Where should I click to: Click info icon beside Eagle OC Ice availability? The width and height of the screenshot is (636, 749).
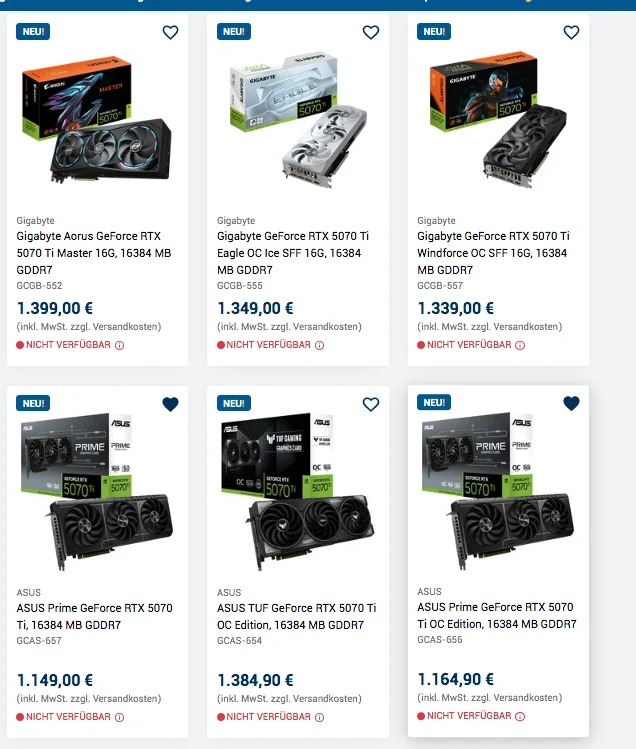[320, 345]
